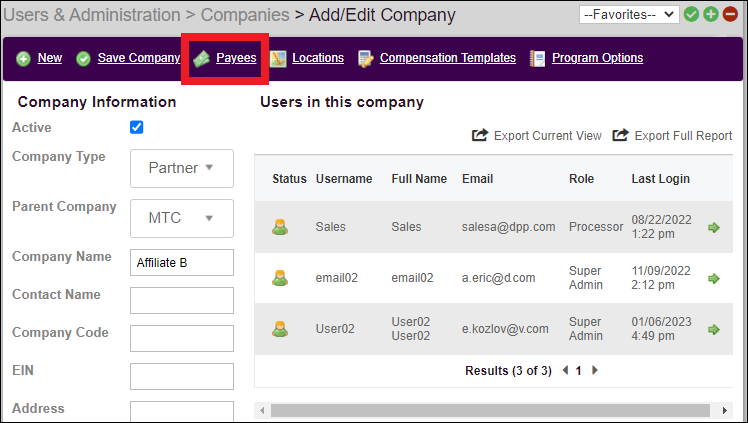Click the Locations toolbar icon

pos(278,59)
